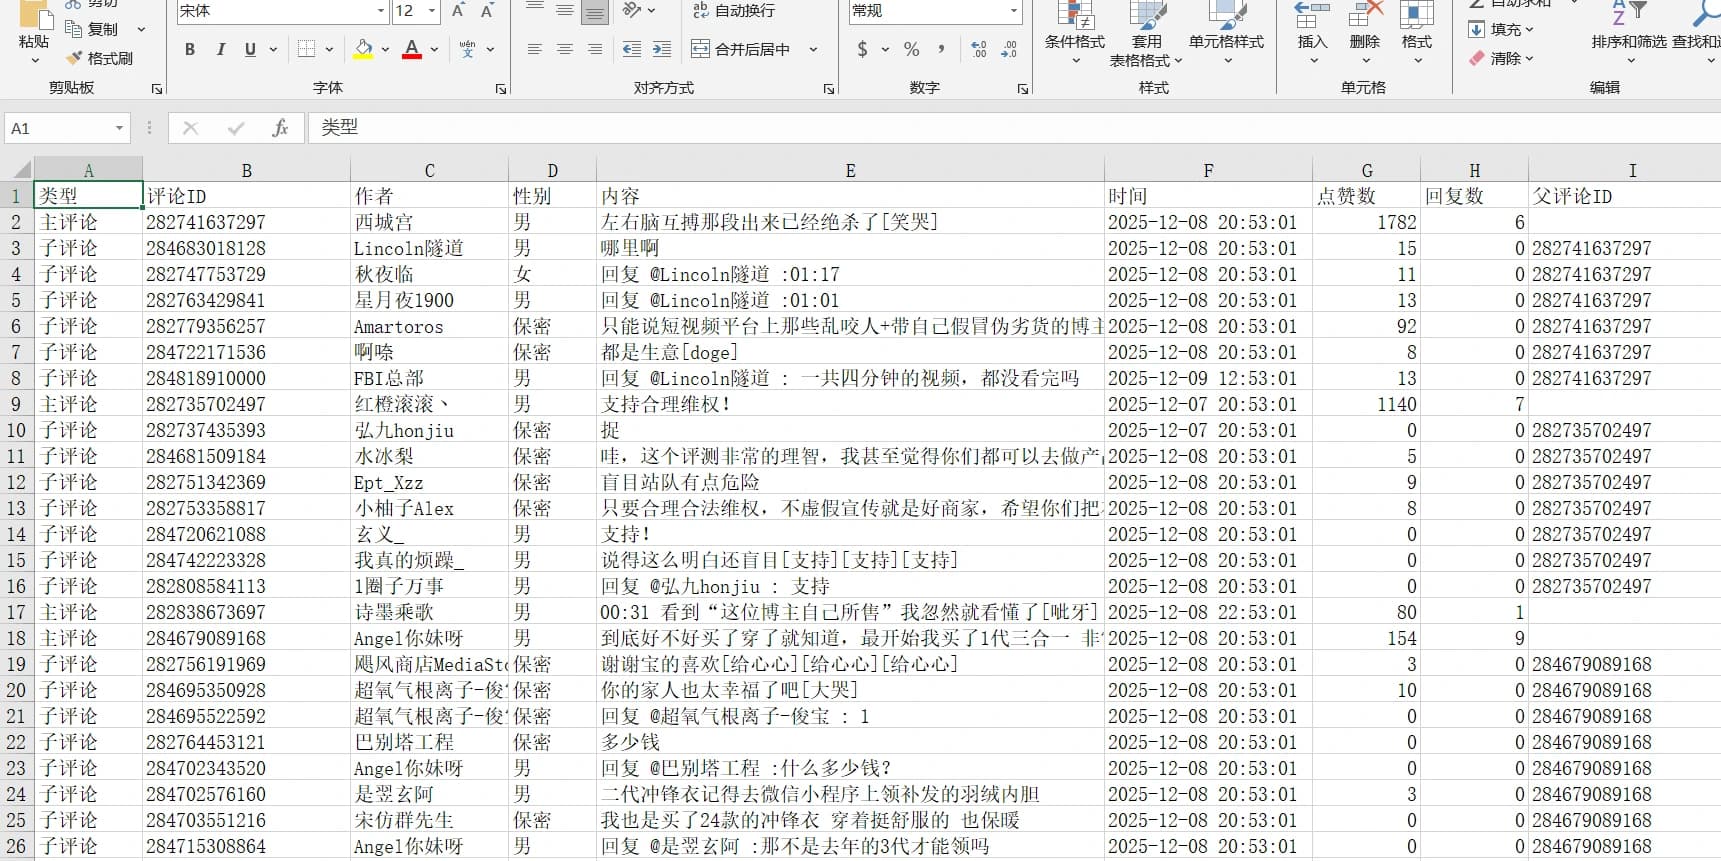Select column G header

pyautogui.click(x=1367, y=170)
